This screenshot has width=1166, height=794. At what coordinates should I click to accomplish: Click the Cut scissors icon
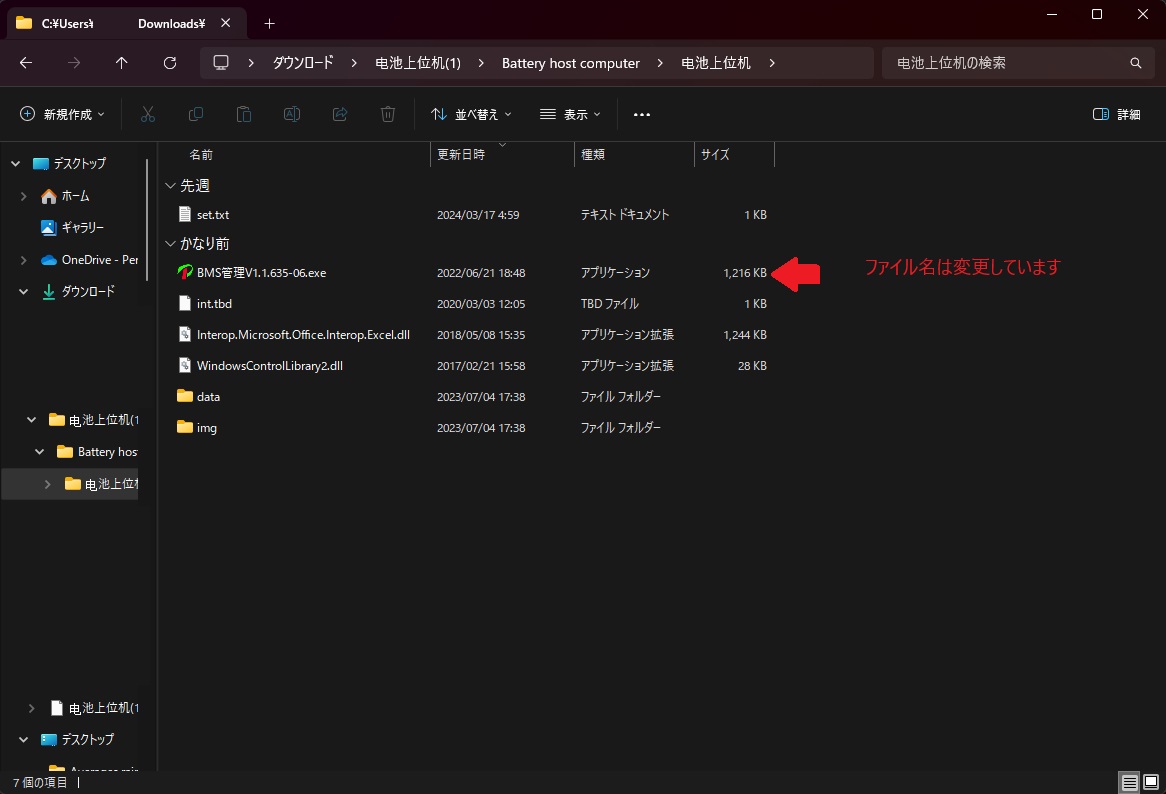coord(148,114)
